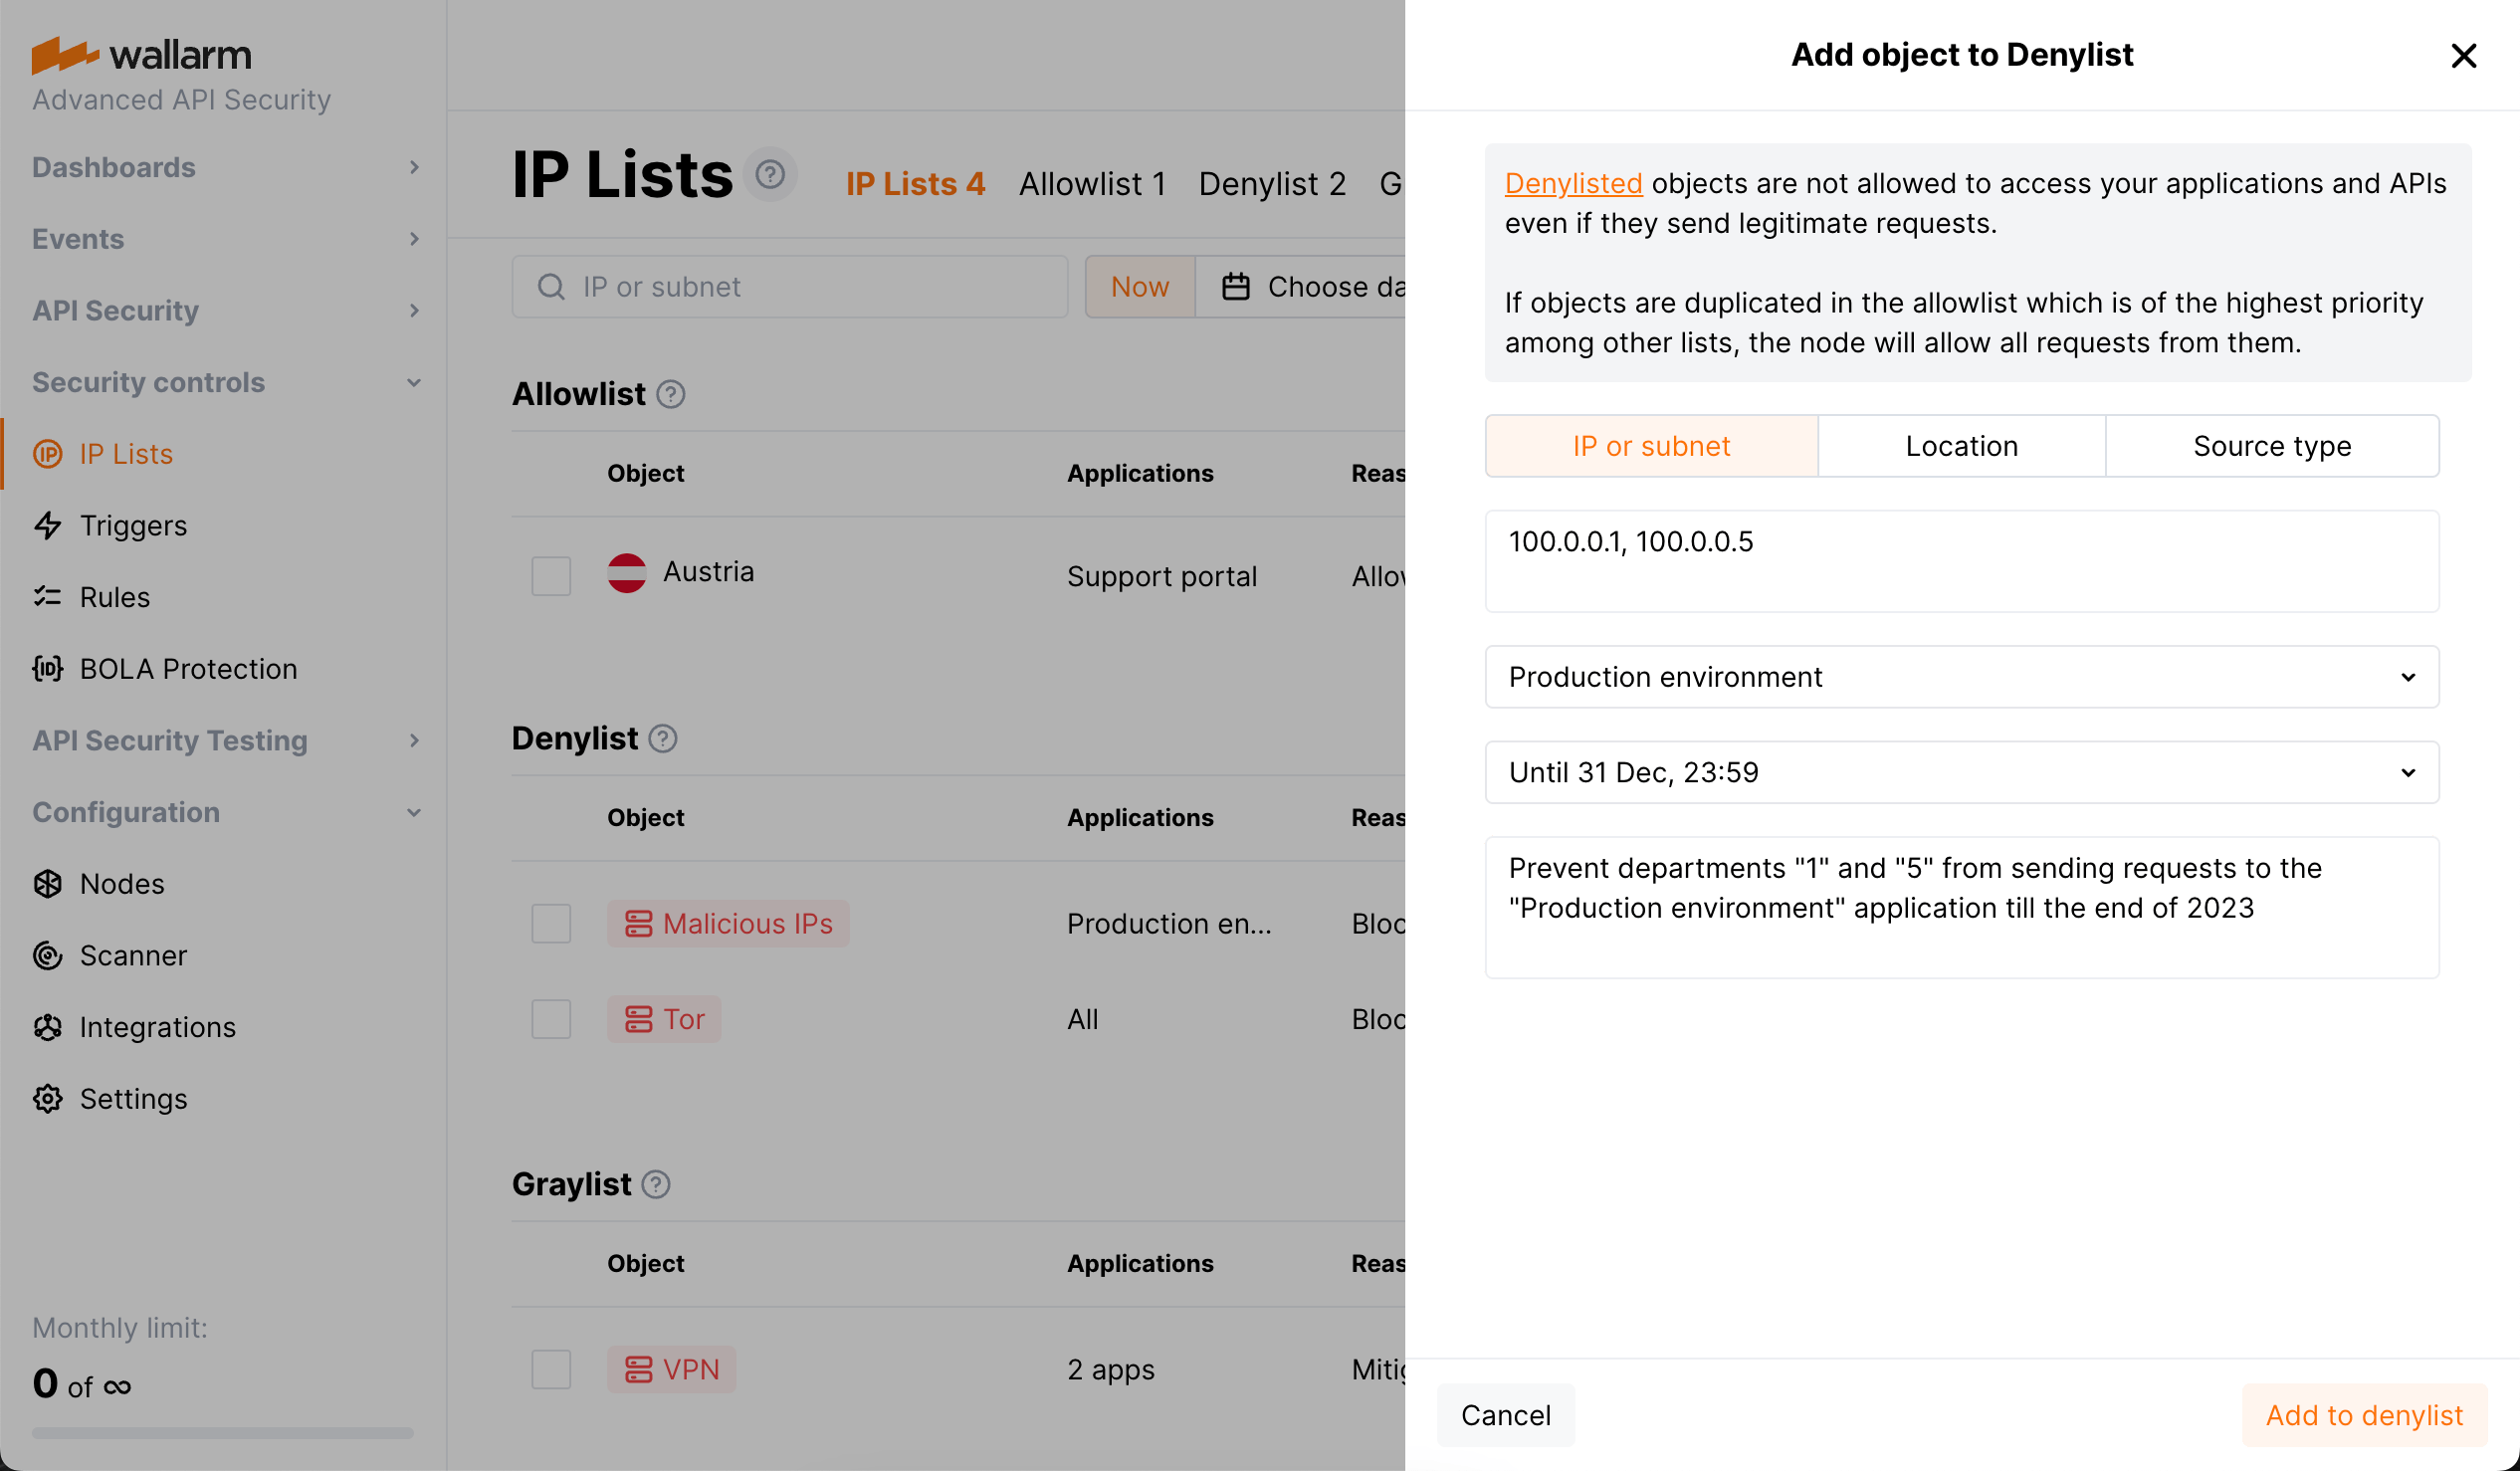Open the Denylisted documentation link
Viewport: 2520px width, 1471px height.
1573,183
